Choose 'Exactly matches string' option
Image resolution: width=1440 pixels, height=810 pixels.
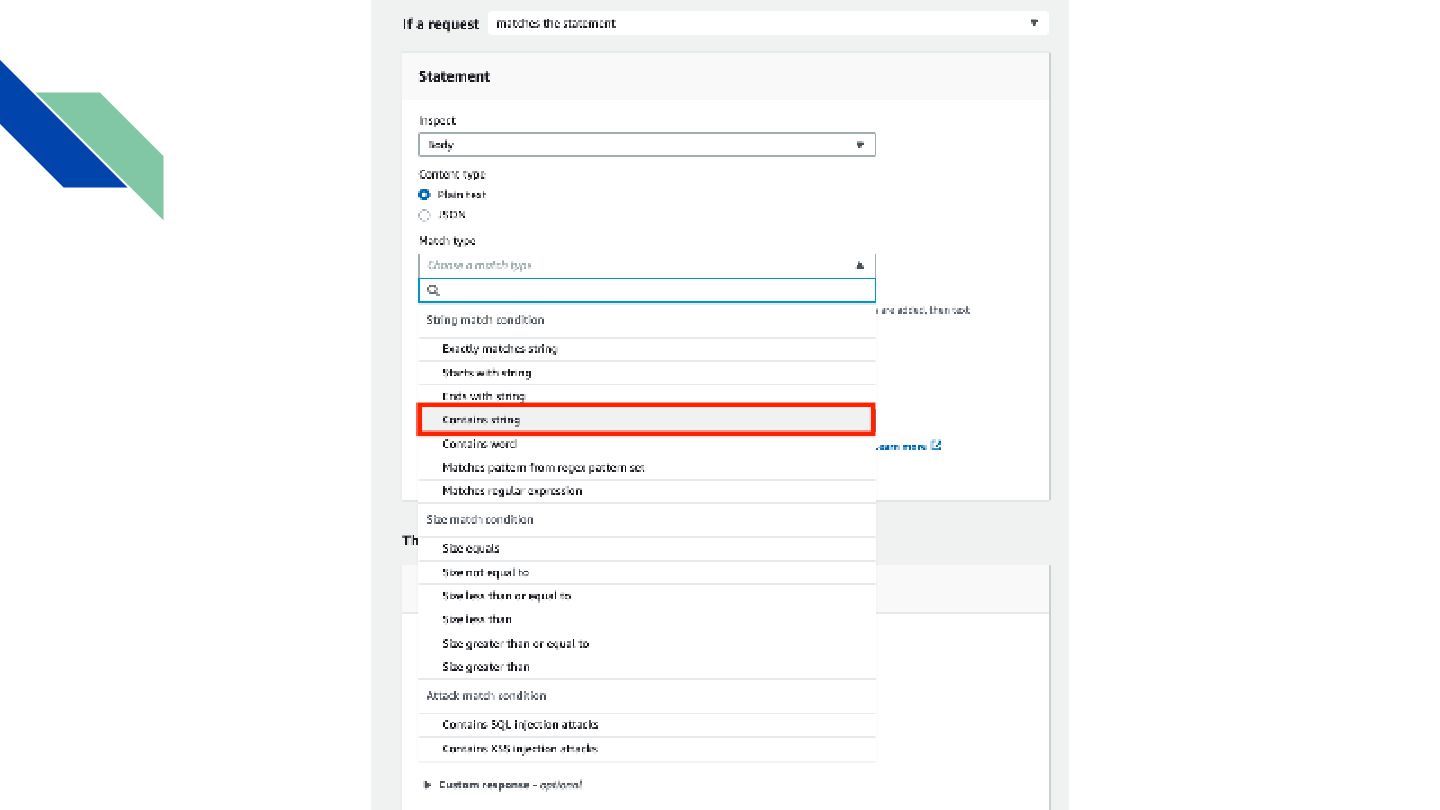(x=647, y=349)
